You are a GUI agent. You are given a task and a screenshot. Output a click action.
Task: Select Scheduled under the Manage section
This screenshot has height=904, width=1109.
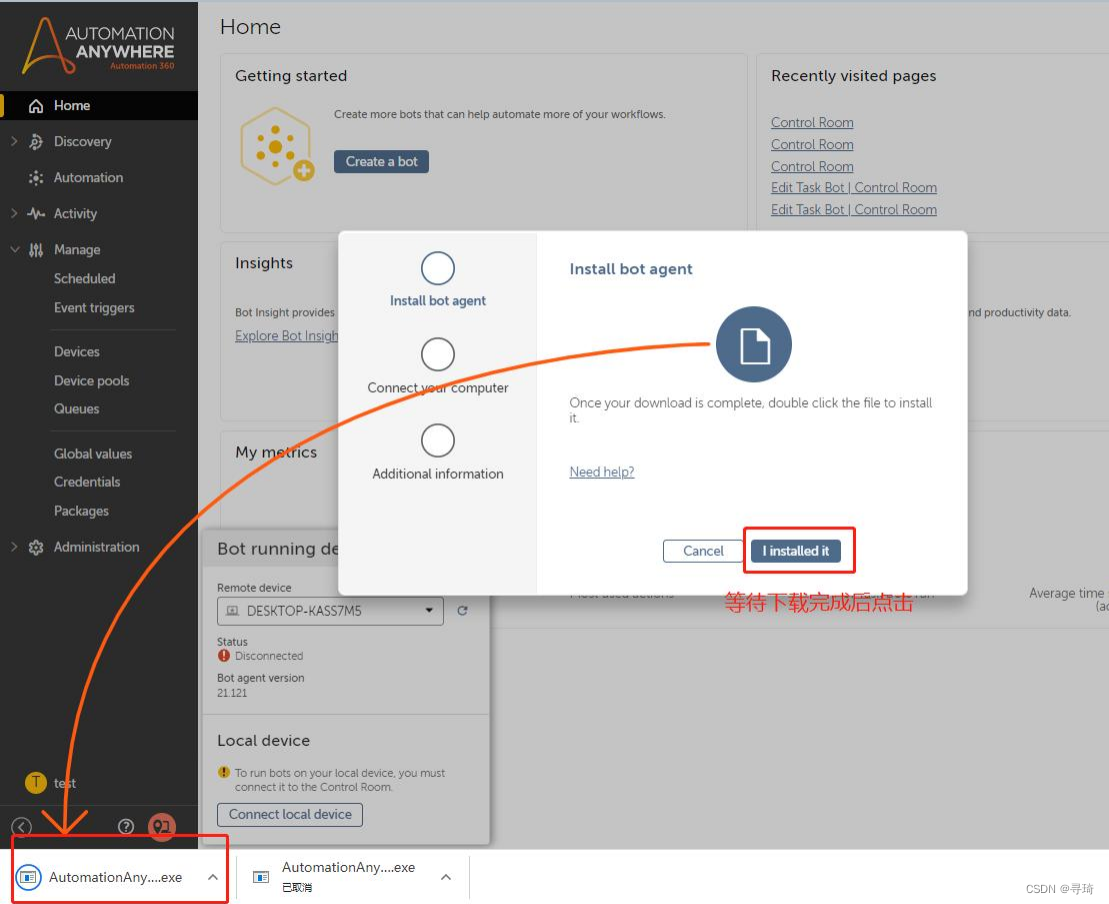click(x=84, y=278)
